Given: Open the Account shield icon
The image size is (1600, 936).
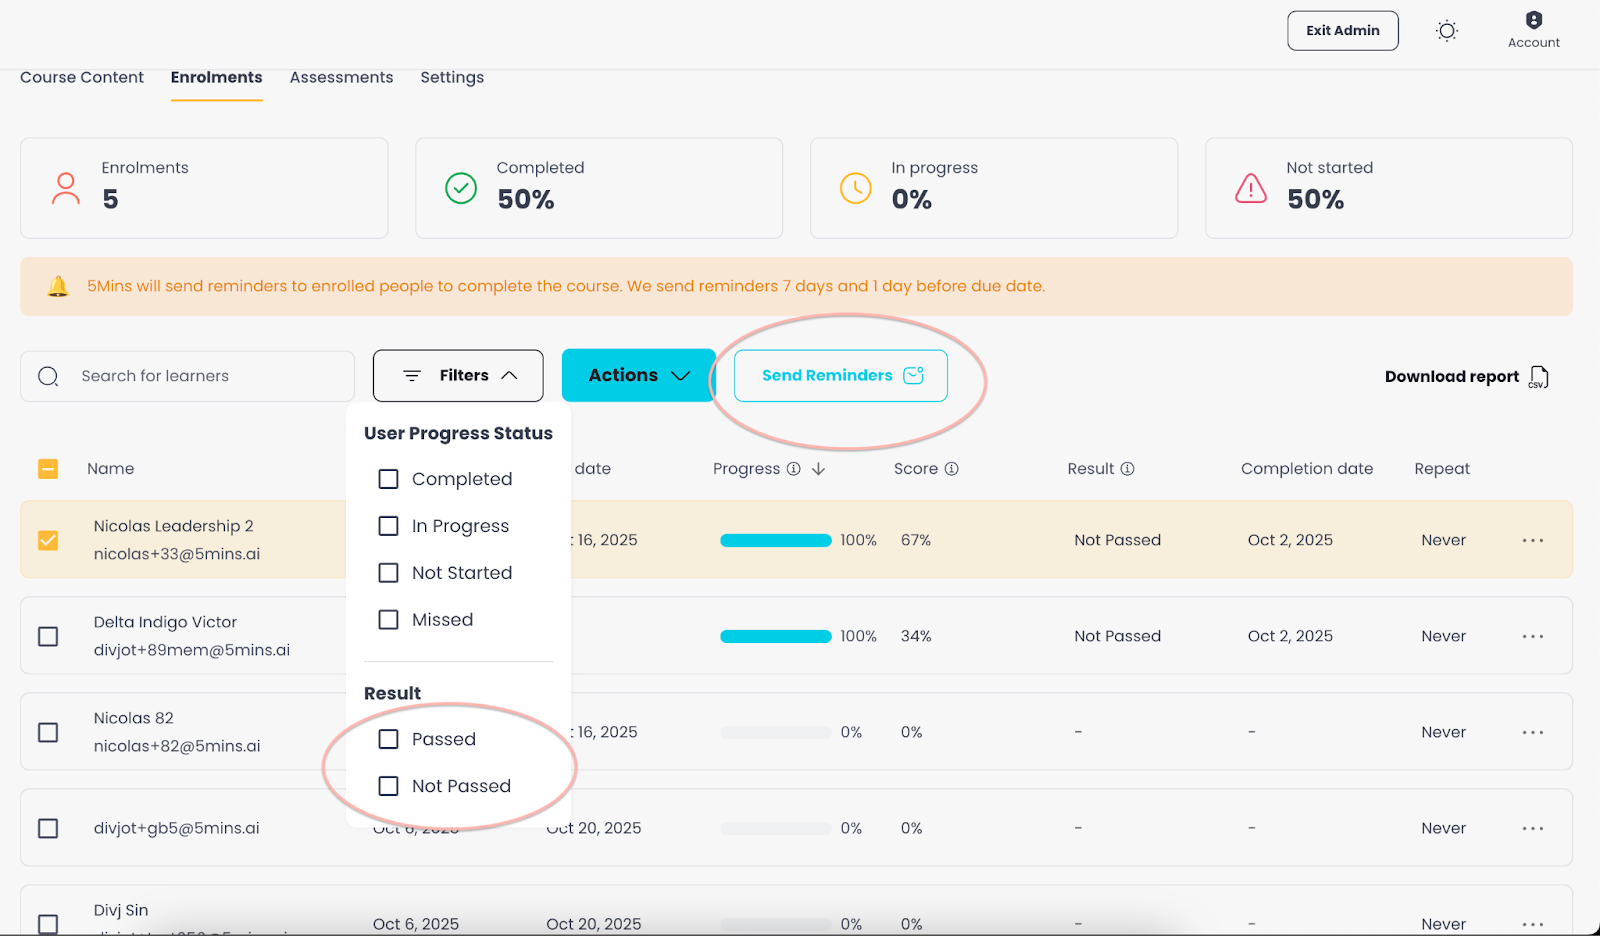Looking at the screenshot, I should [x=1533, y=20].
